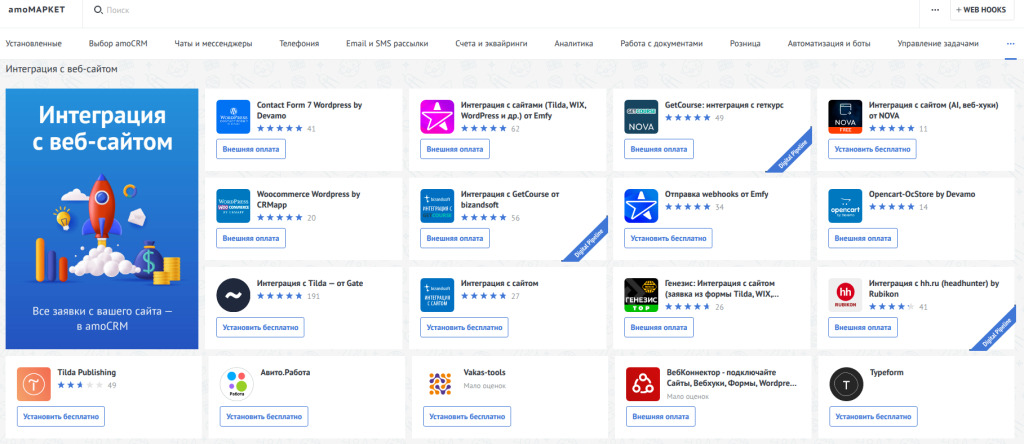The height and width of the screenshot is (444, 1024).
Task: Install Отправка webhooks от Emfy for free
Action: [x=668, y=238]
